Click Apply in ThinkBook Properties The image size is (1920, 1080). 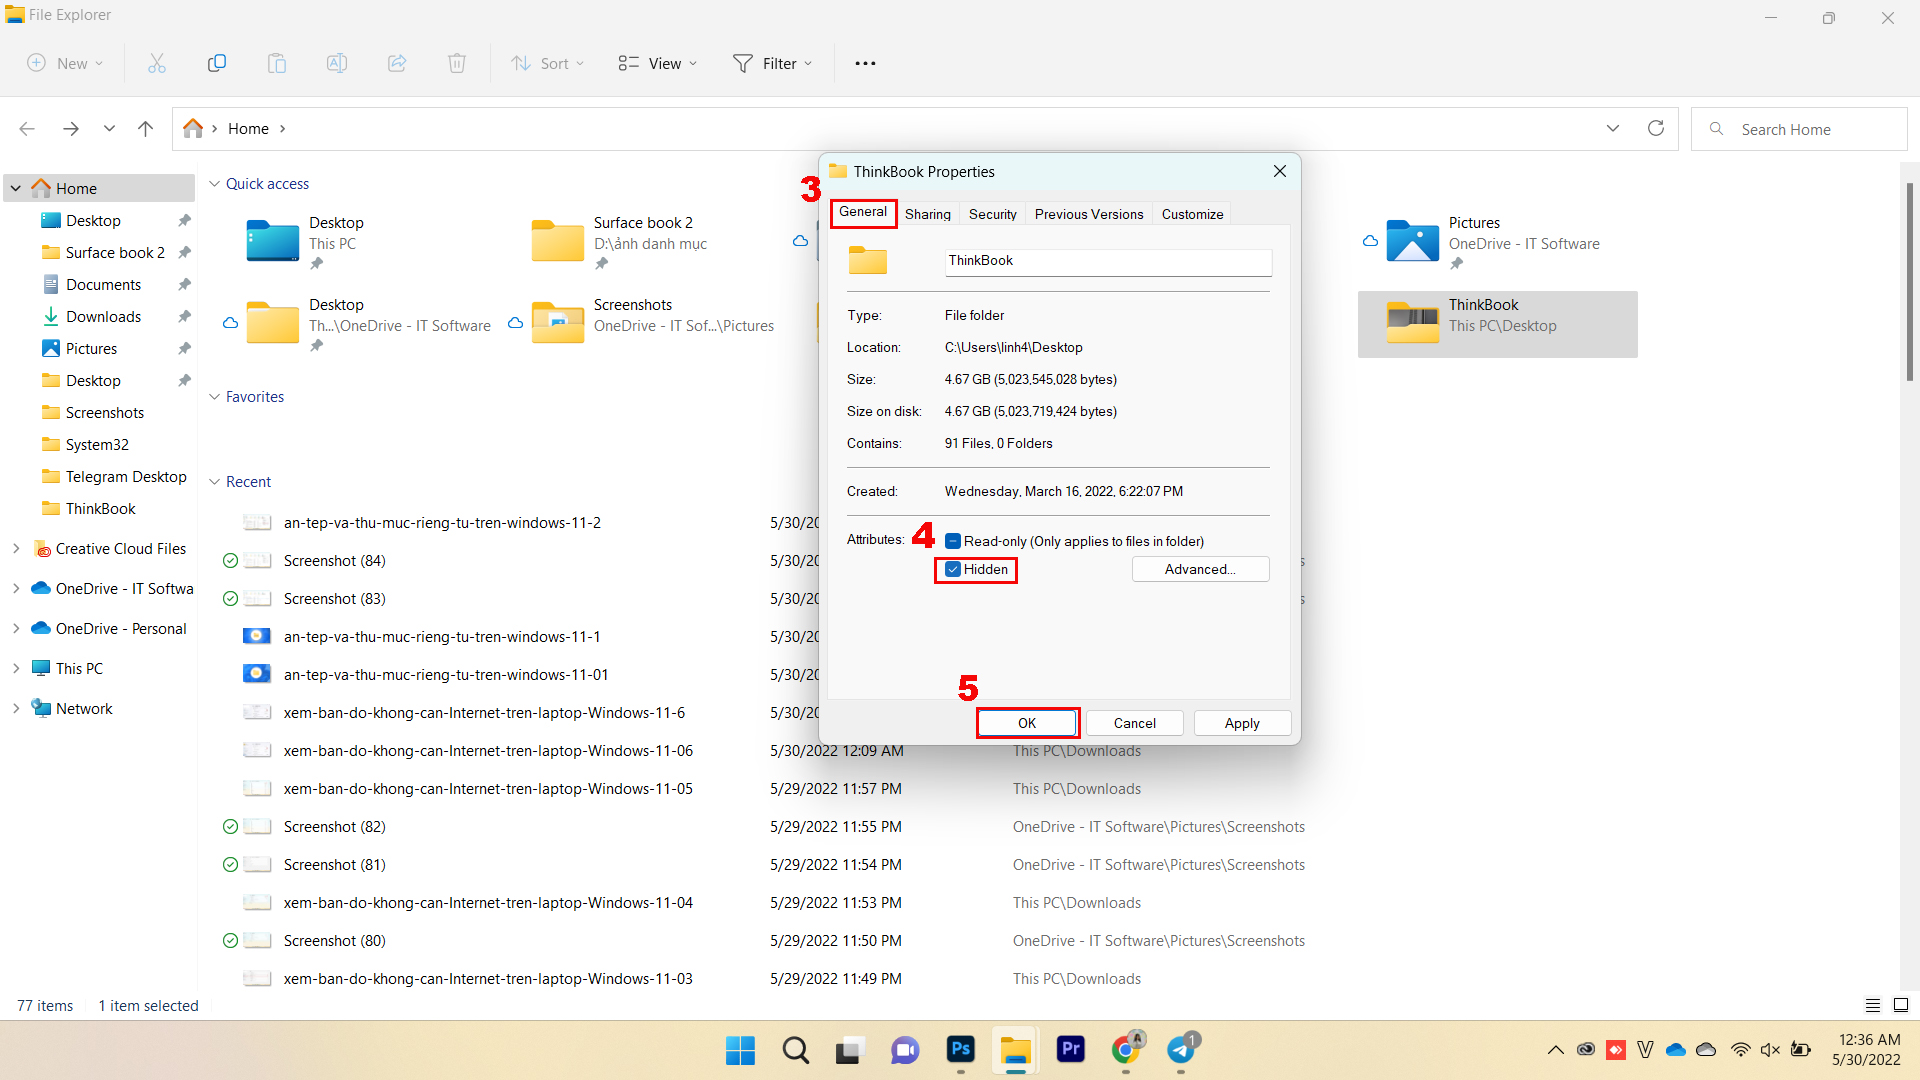coord(1242,723)
